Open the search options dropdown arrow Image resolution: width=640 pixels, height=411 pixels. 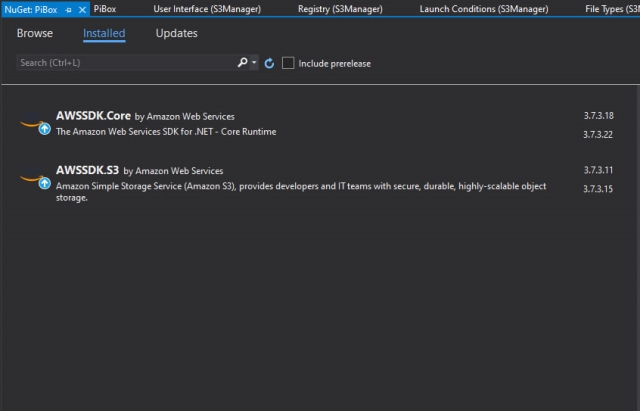254,62
